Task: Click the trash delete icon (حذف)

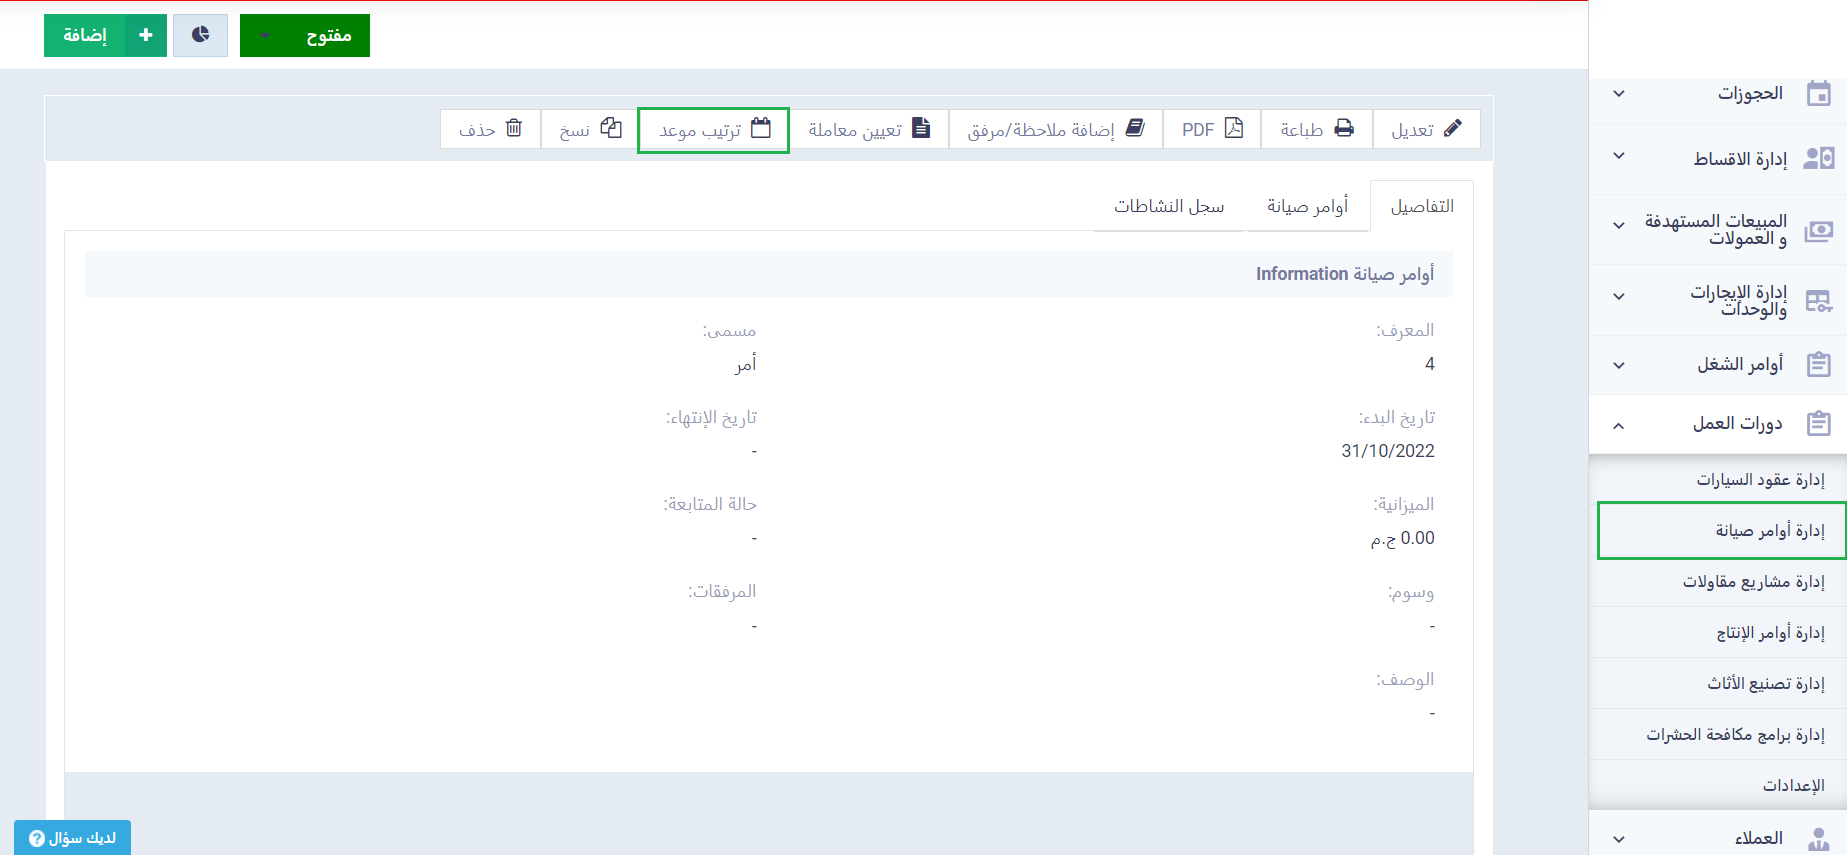Action: point(514,128)
